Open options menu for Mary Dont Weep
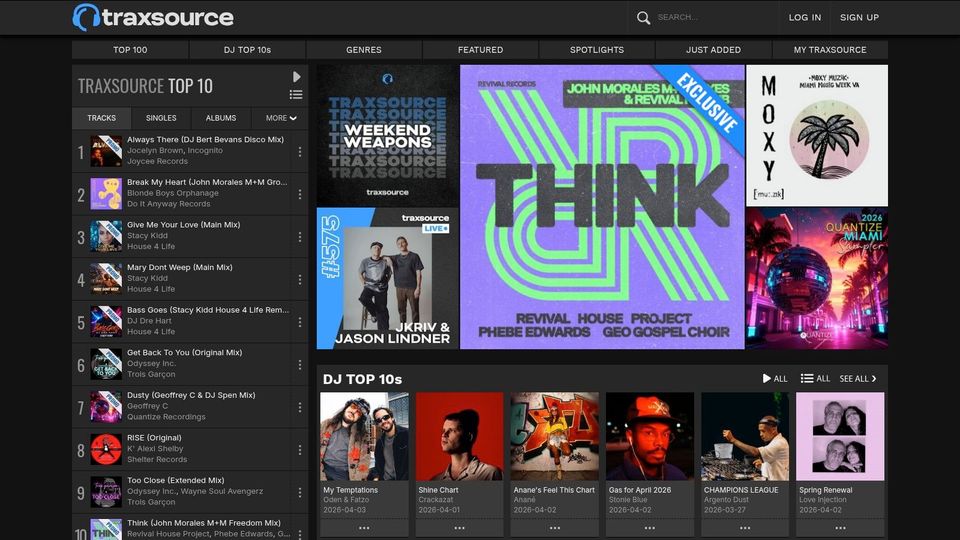960x540 pixels. click(x=299, y=279)
